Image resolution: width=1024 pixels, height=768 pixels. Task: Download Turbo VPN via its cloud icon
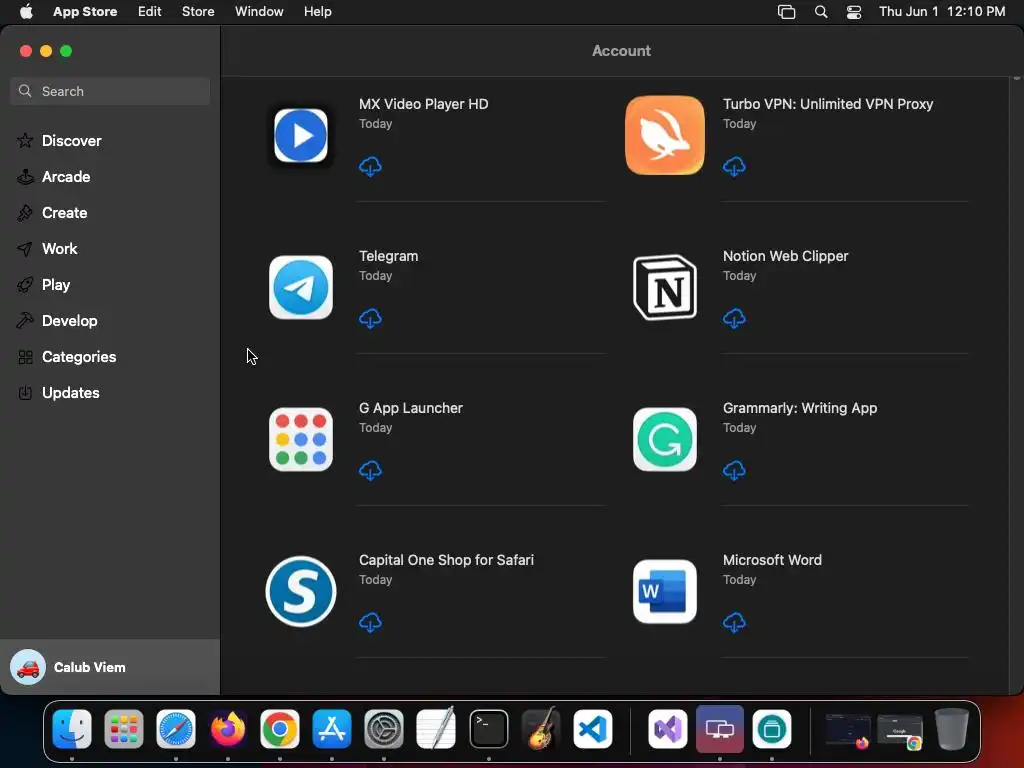pos(734,167)
